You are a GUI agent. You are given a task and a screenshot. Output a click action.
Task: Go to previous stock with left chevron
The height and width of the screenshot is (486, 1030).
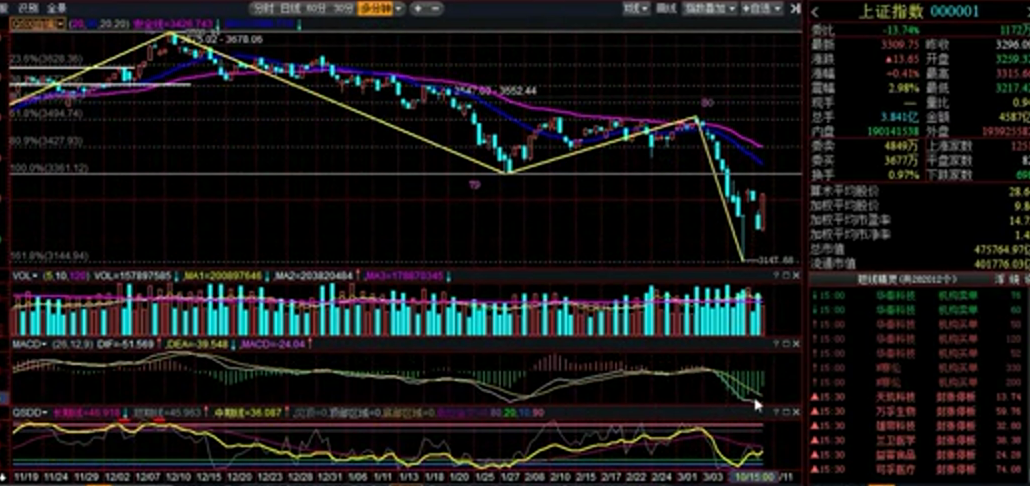pyautogui.click(x=815, y=11)
